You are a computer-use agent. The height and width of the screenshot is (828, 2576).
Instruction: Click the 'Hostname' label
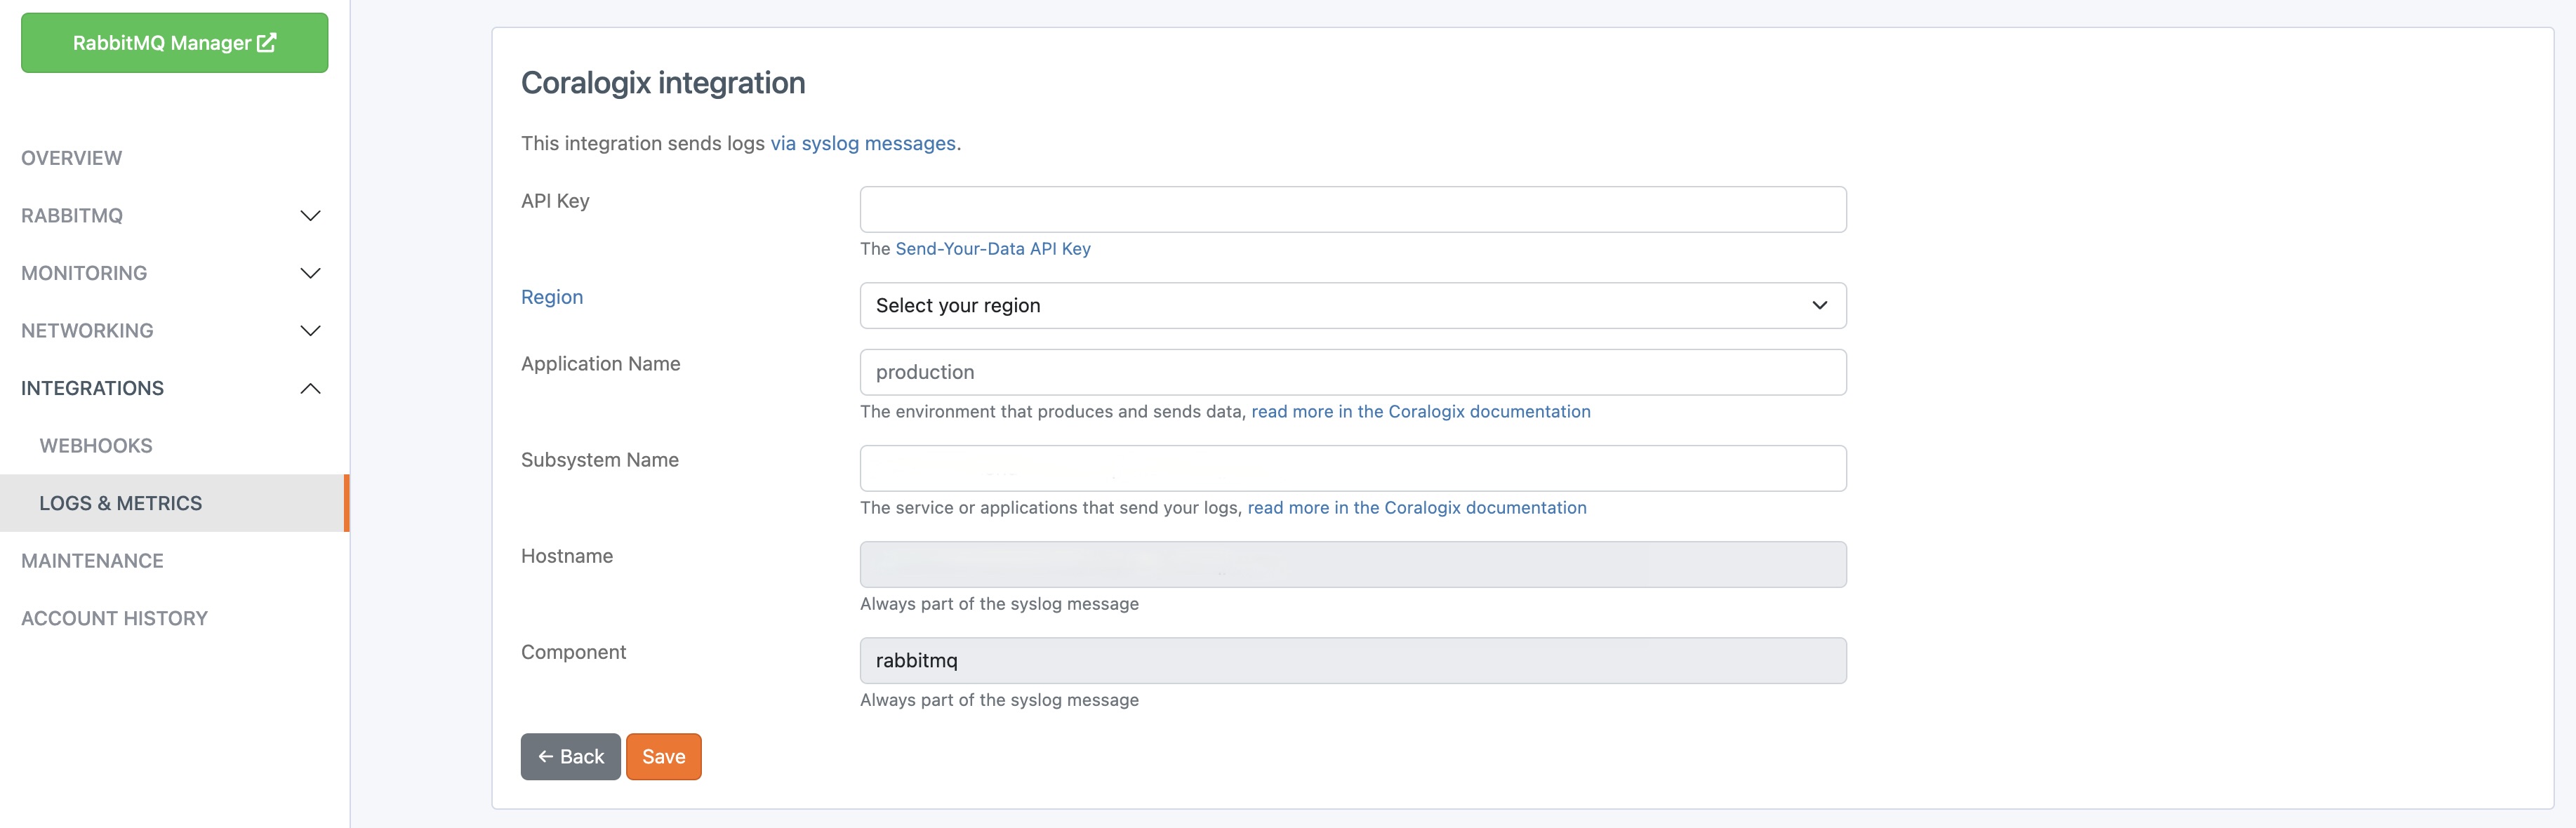tap(567, 556)
